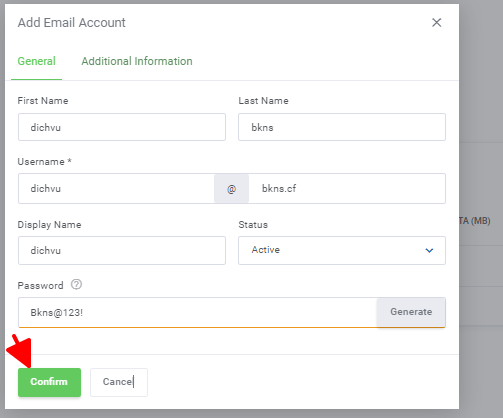This screenshot has height=418, width=503.
Task: Cancel adding the email account
Action: pyautogui.click(x=119, y=382)
